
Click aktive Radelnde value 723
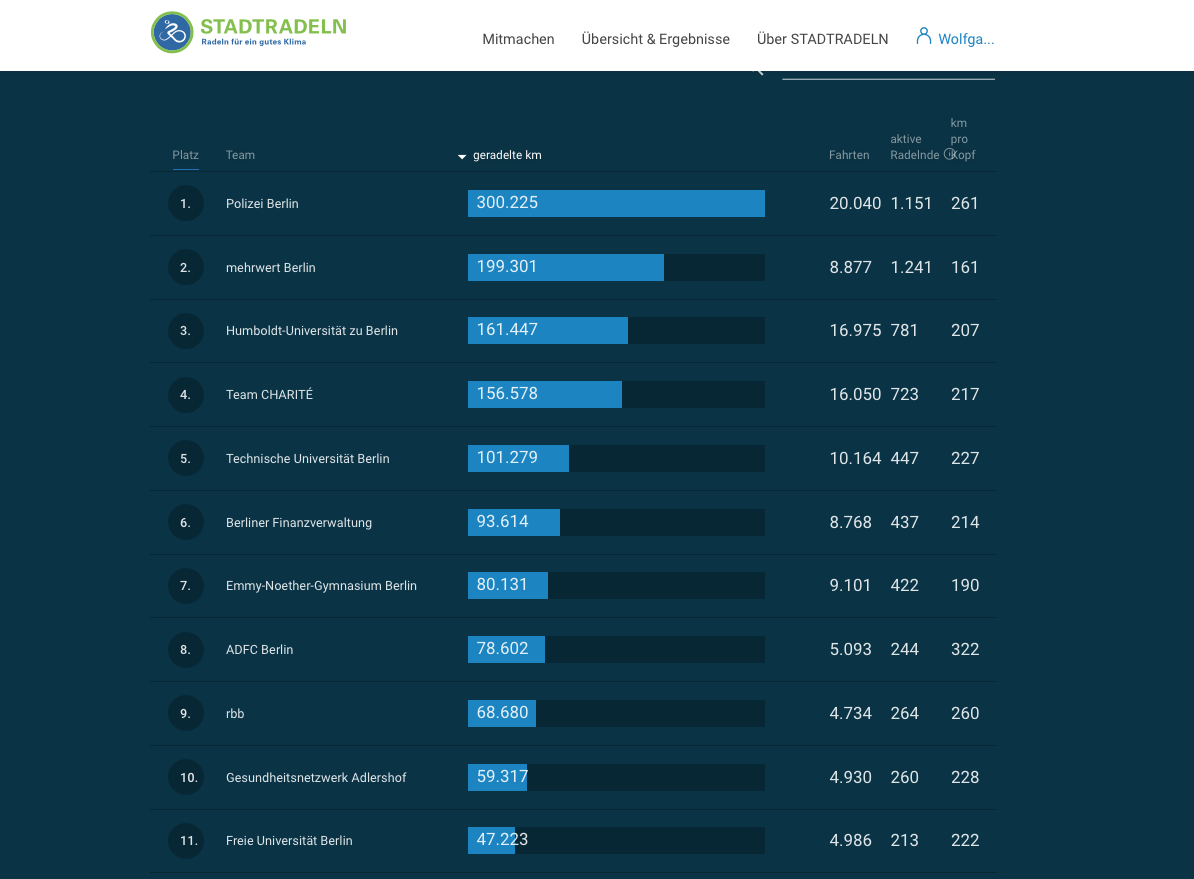[x=905, y=395]
